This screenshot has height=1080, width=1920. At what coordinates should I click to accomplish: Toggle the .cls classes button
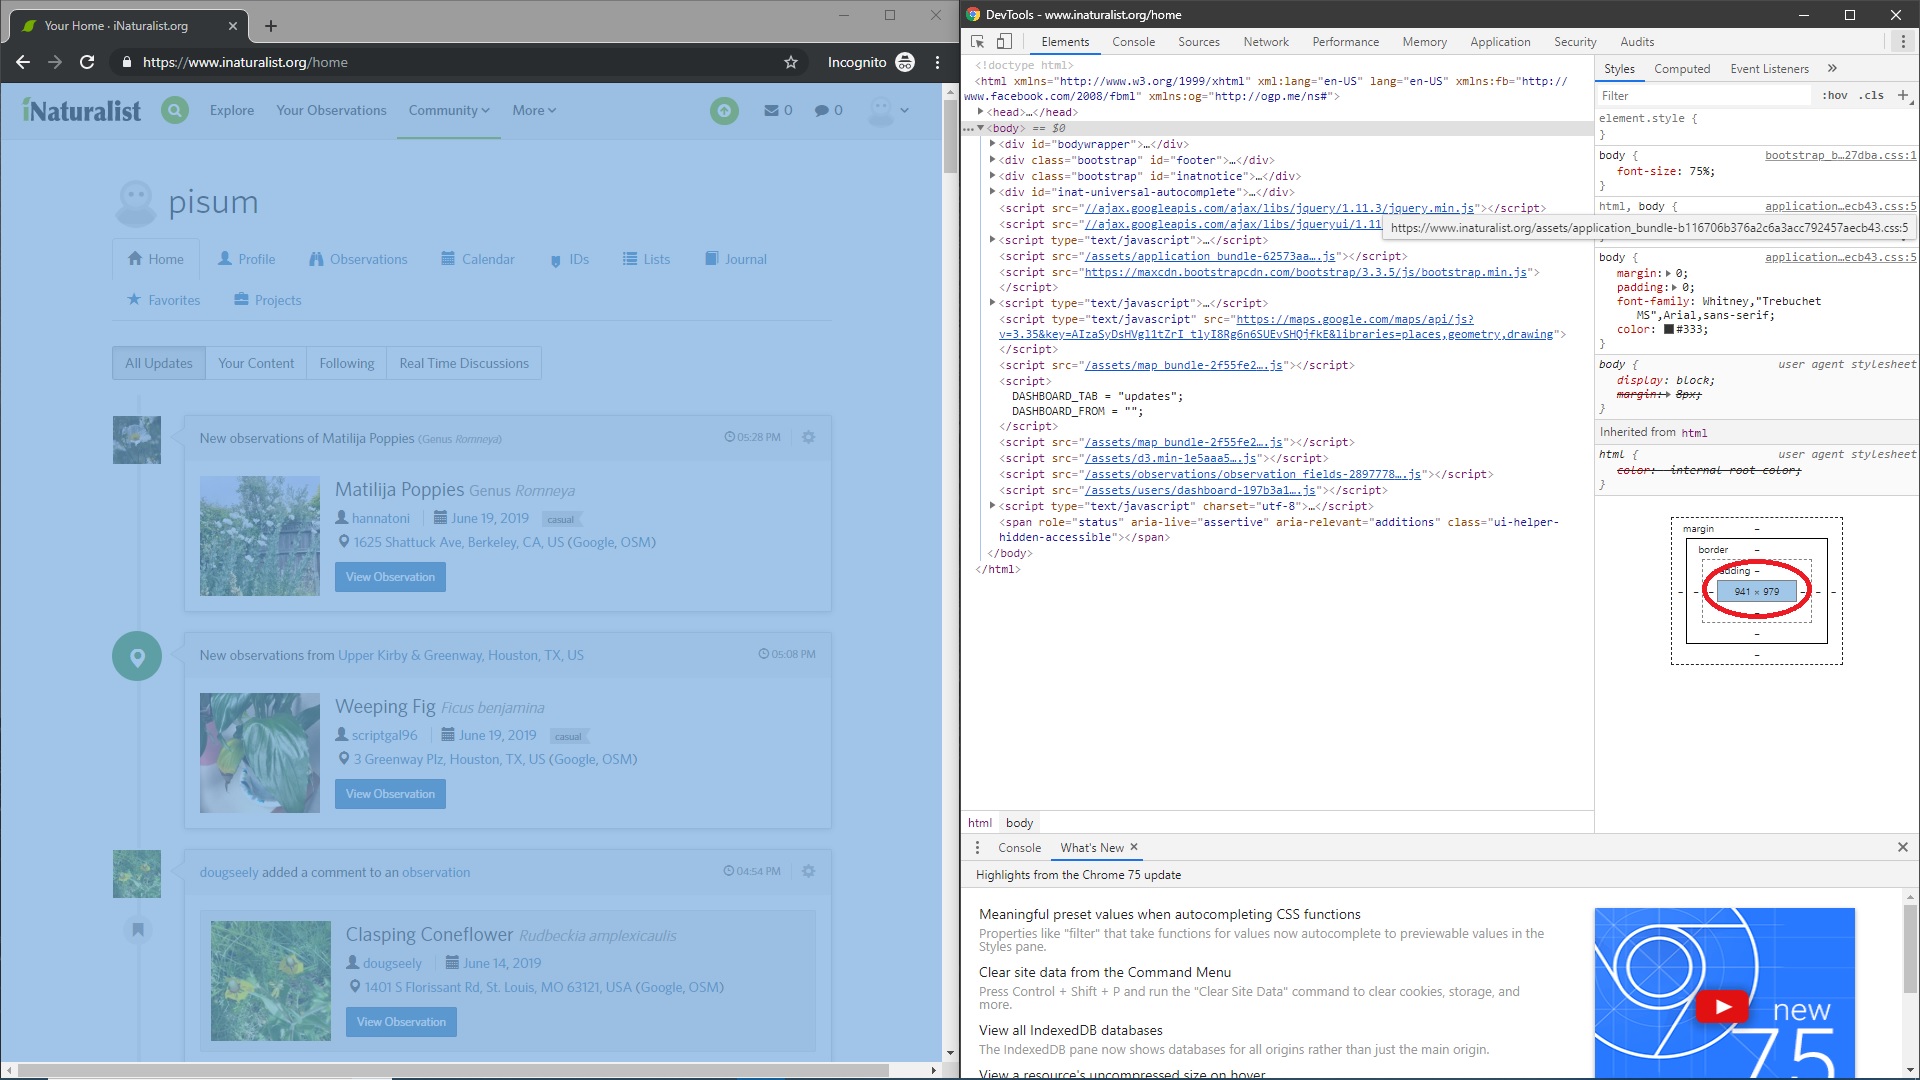pyautogui.click(x=1871, y=95)
